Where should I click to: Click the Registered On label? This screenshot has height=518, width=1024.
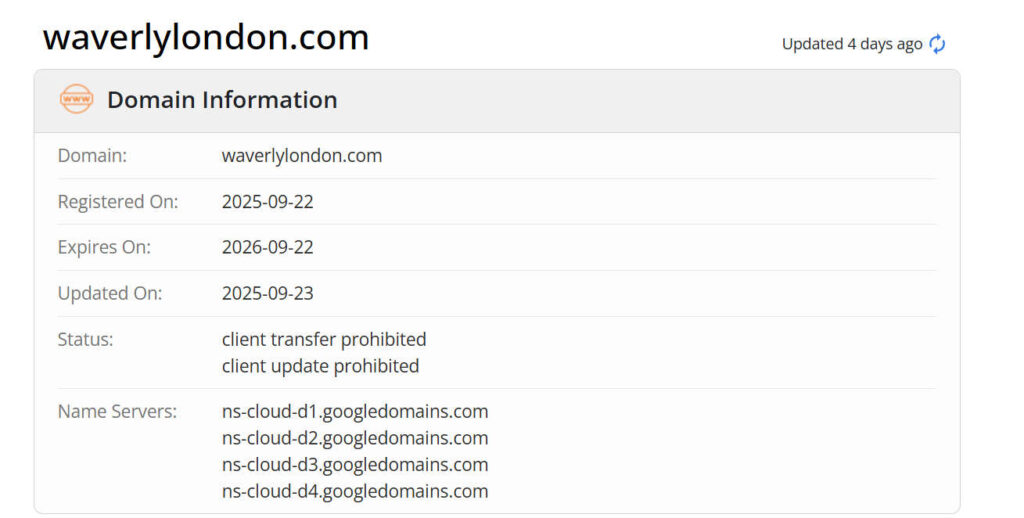(x=118, y=202)
